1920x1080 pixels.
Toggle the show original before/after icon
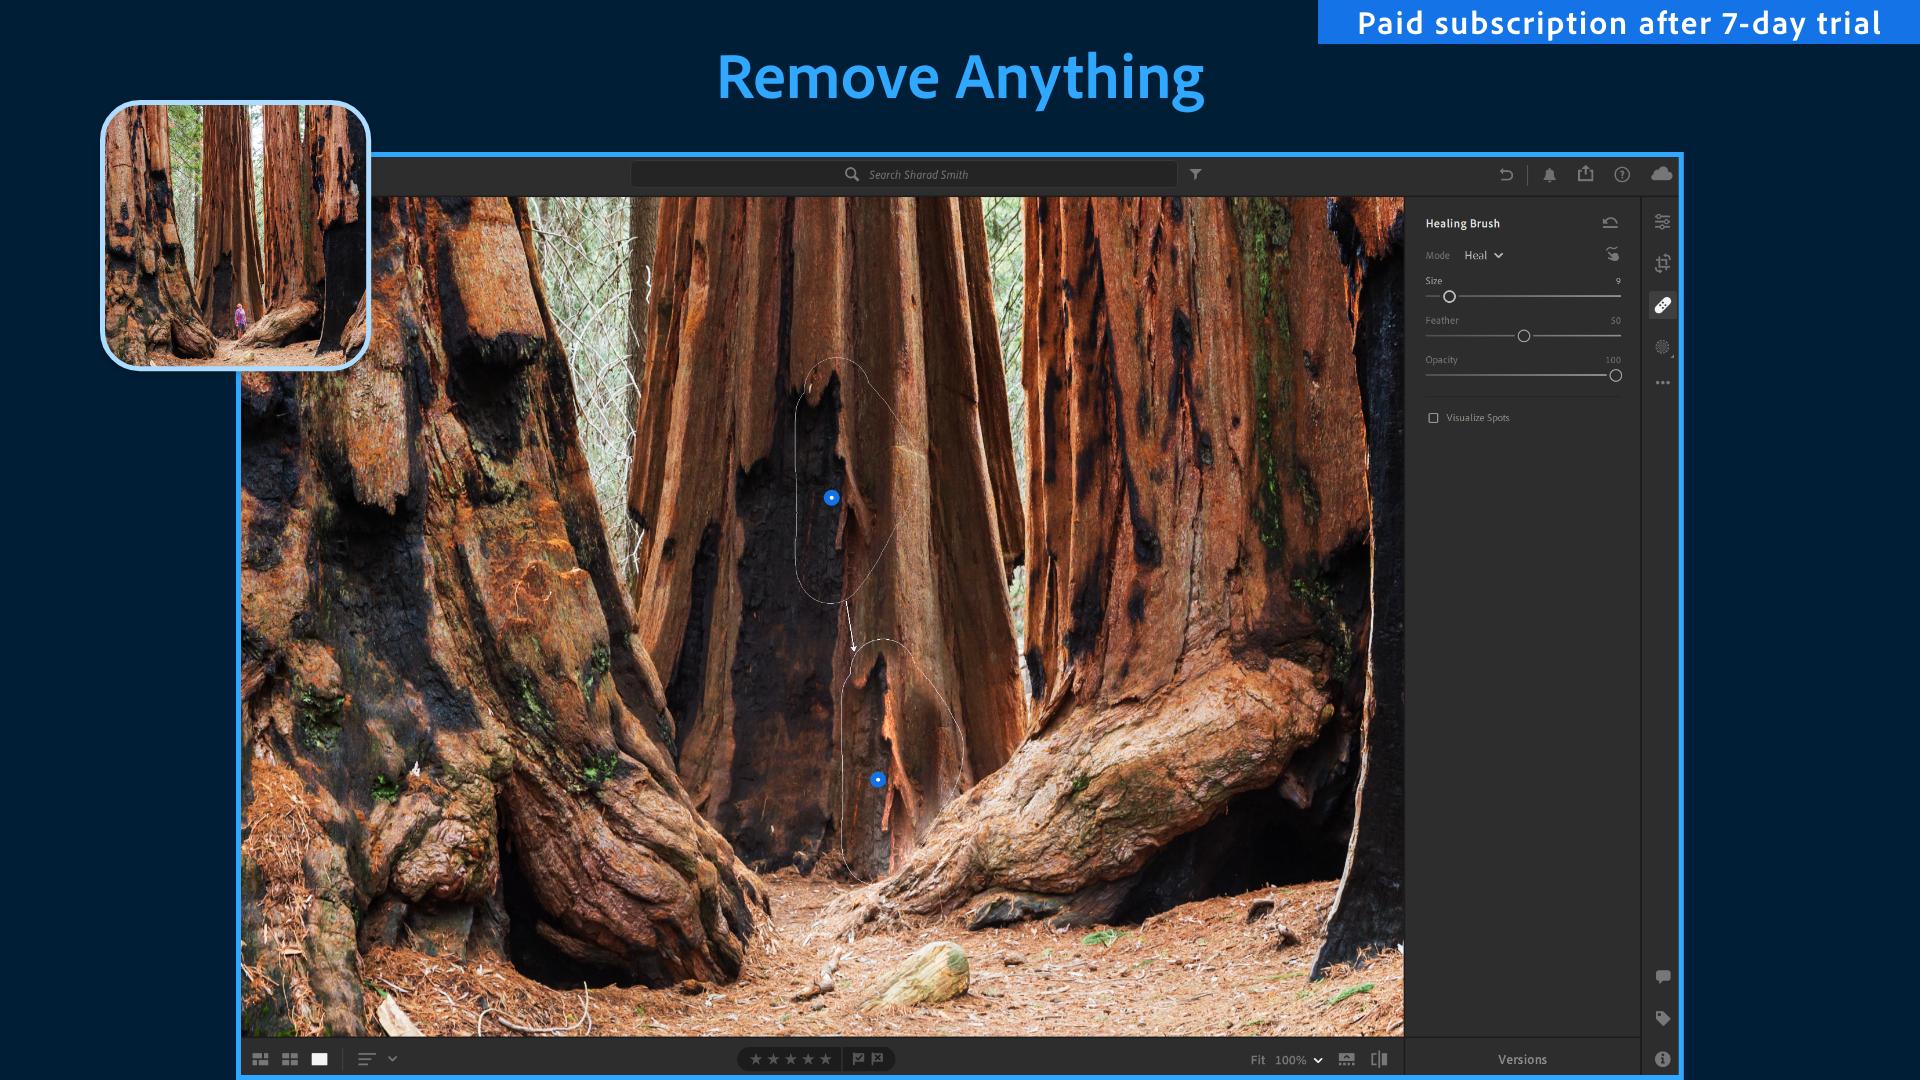point(1379,1059)
